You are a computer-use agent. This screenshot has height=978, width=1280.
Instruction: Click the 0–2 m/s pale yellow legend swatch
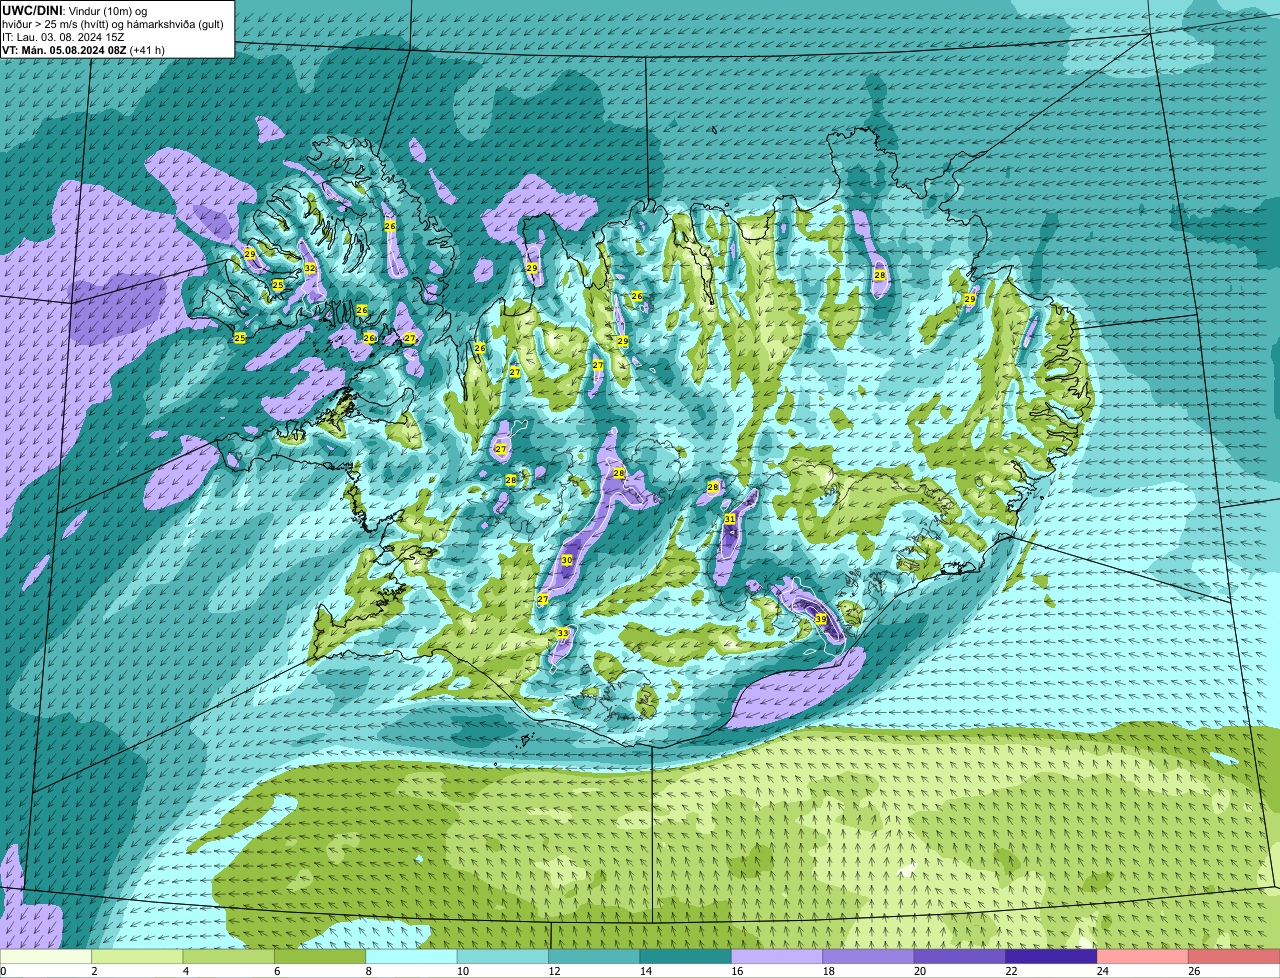tap(46, 956)
